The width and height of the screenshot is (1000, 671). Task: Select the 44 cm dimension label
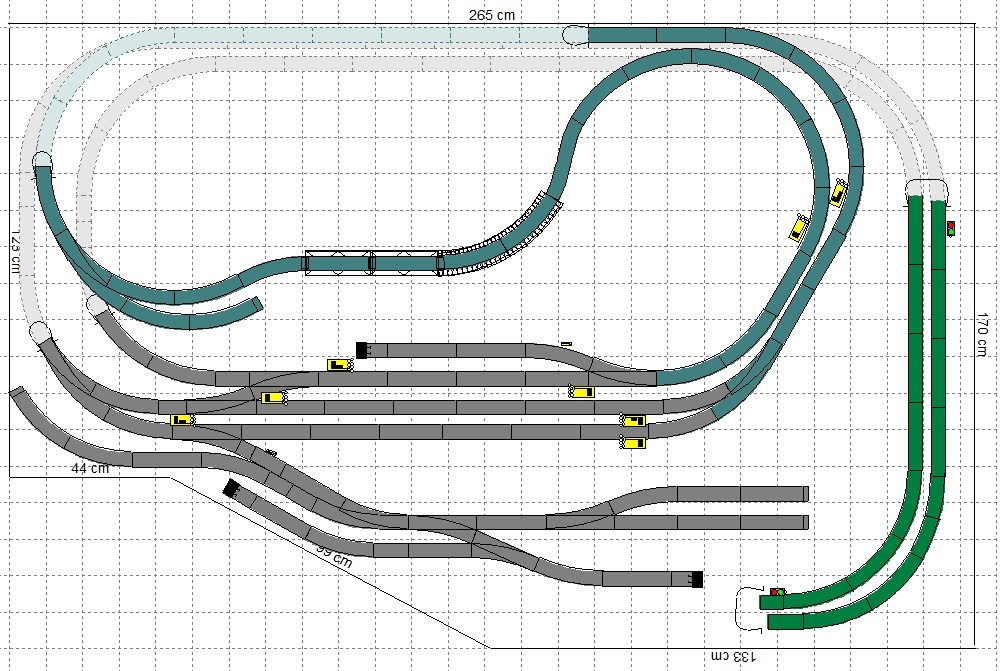pos(90,468)
